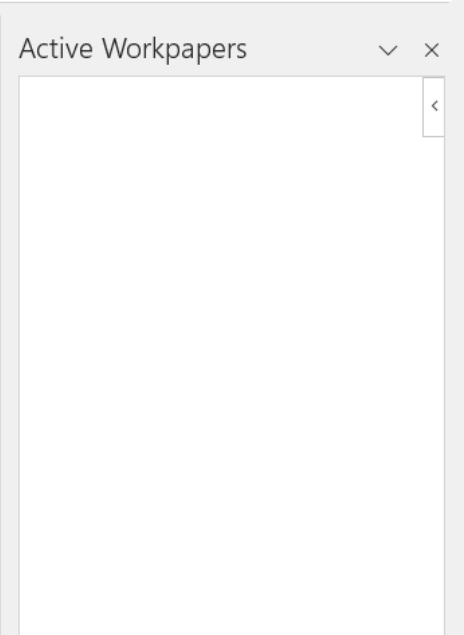Open the dropdown beside the Active Workpapers header
Viewport: 464px width, 635px height.
coord(388,51)
